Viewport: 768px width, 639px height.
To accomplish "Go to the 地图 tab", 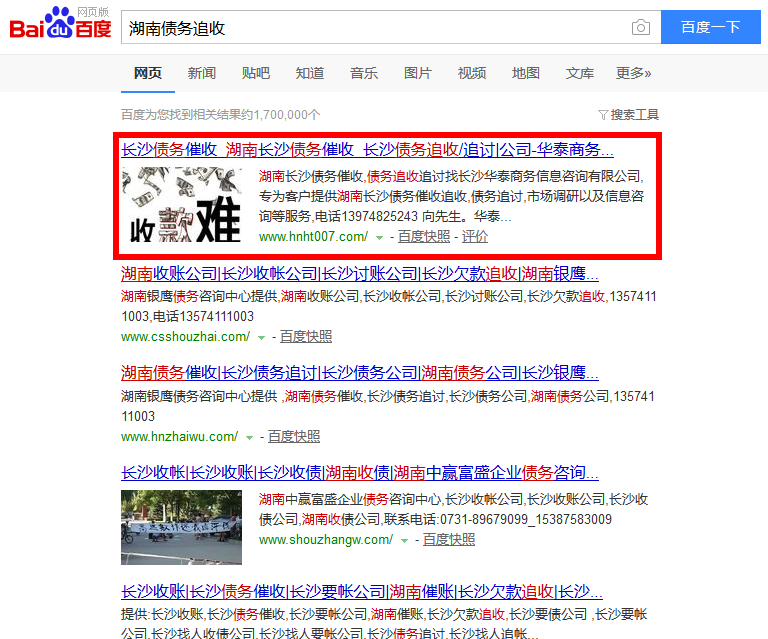I will coord(526,73).
